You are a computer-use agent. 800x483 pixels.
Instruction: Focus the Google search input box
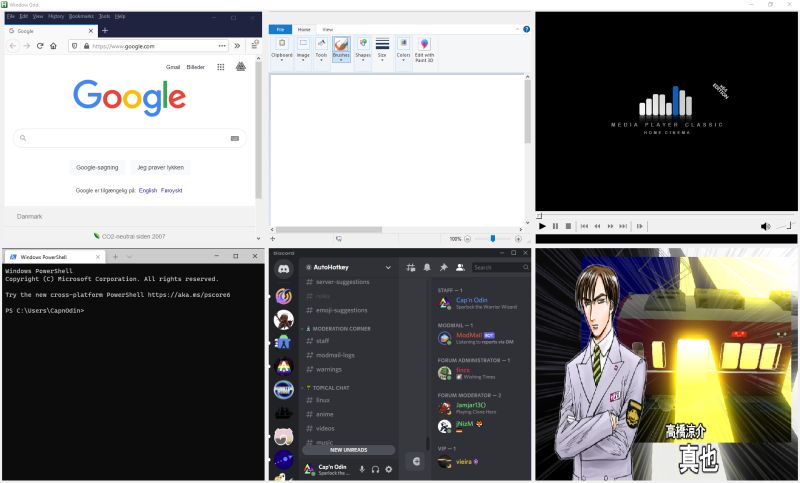130,138
